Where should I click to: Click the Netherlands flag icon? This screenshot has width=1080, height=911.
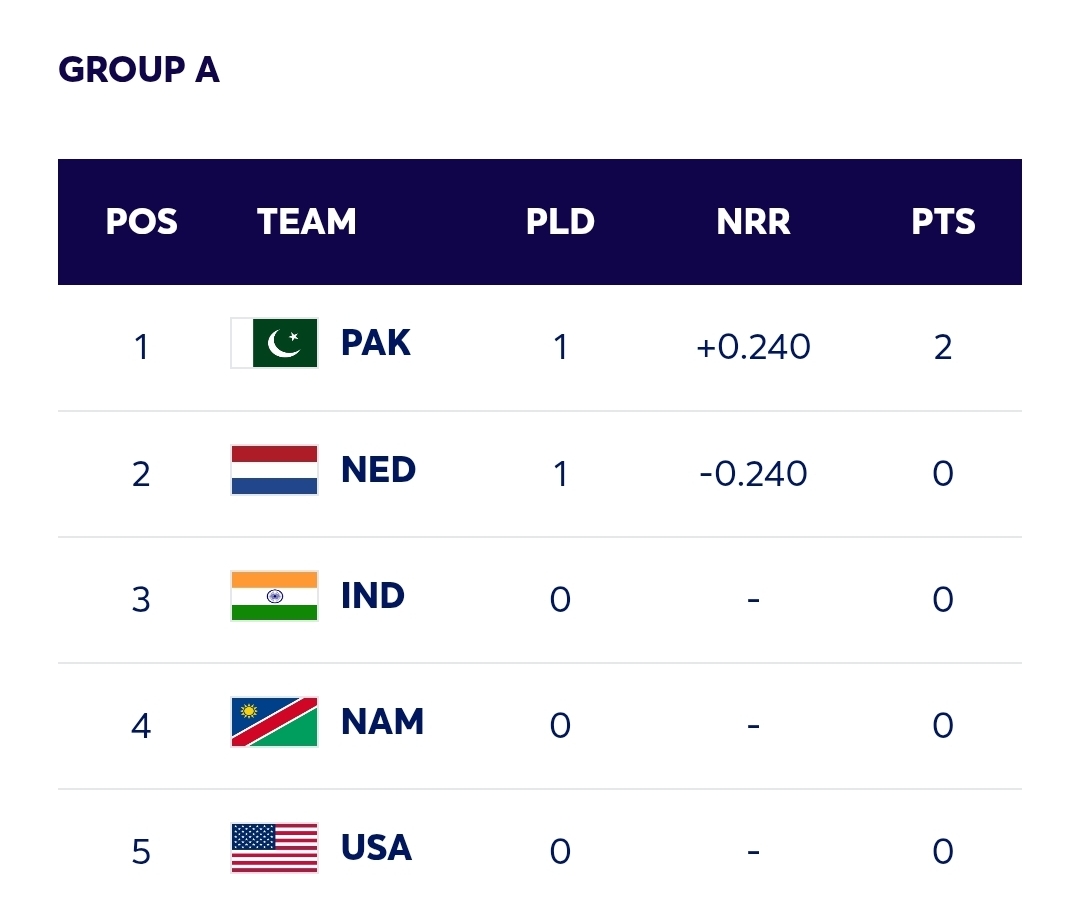pyautogui.click(x=274, y=470)
